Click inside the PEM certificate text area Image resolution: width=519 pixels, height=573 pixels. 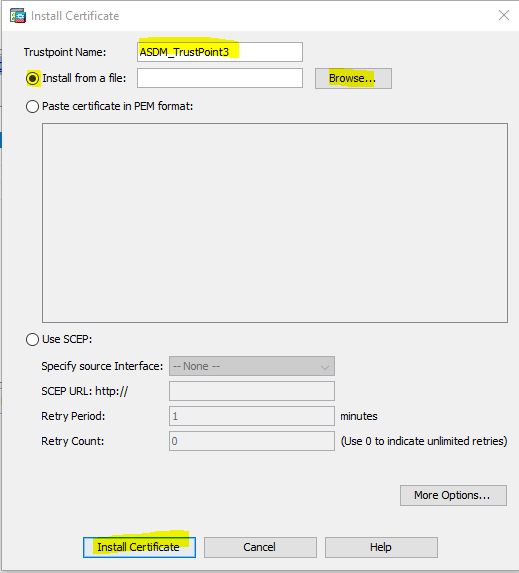point(275,223)
